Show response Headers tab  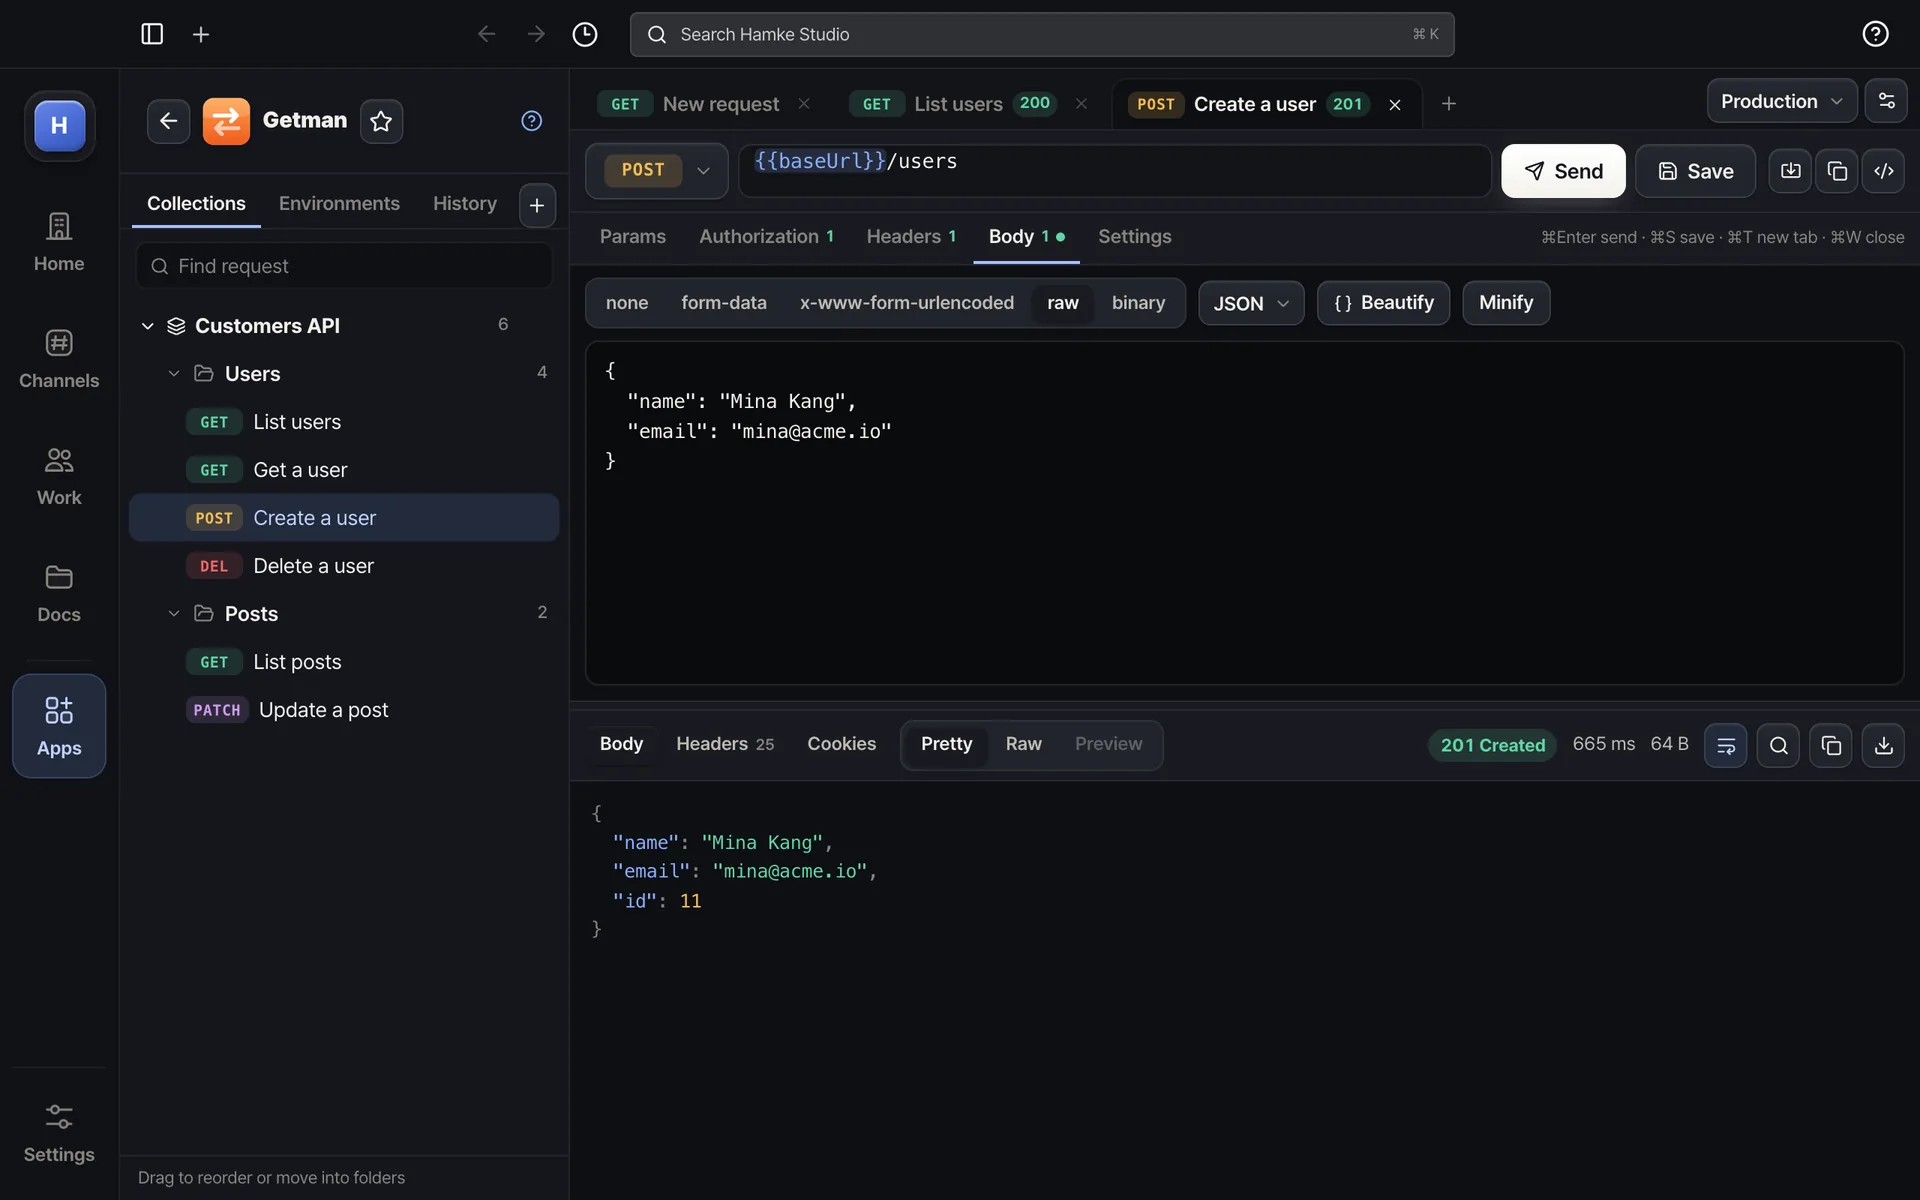click(x=725, y=744)
